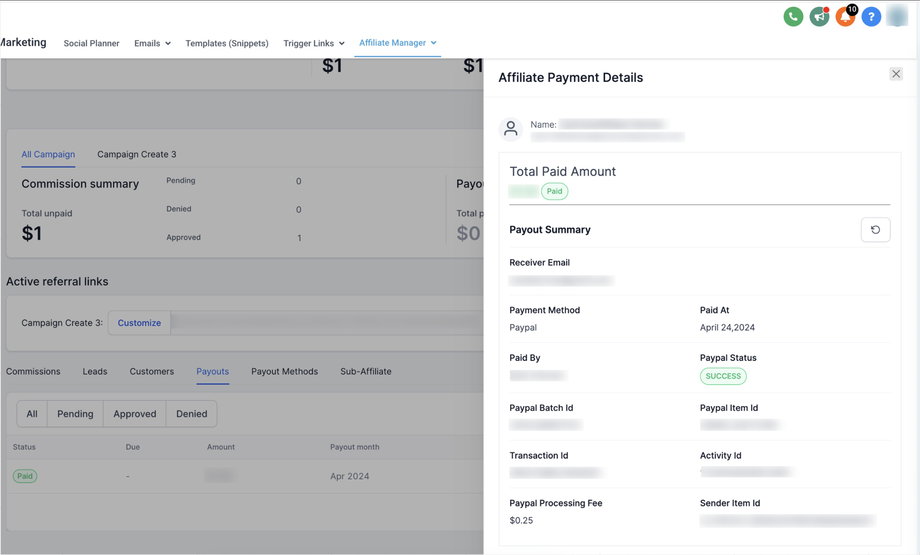The width and height of the screenshot is (920, 555).
Task: Open the Social Planner menu item
Action: pos(91,43)
